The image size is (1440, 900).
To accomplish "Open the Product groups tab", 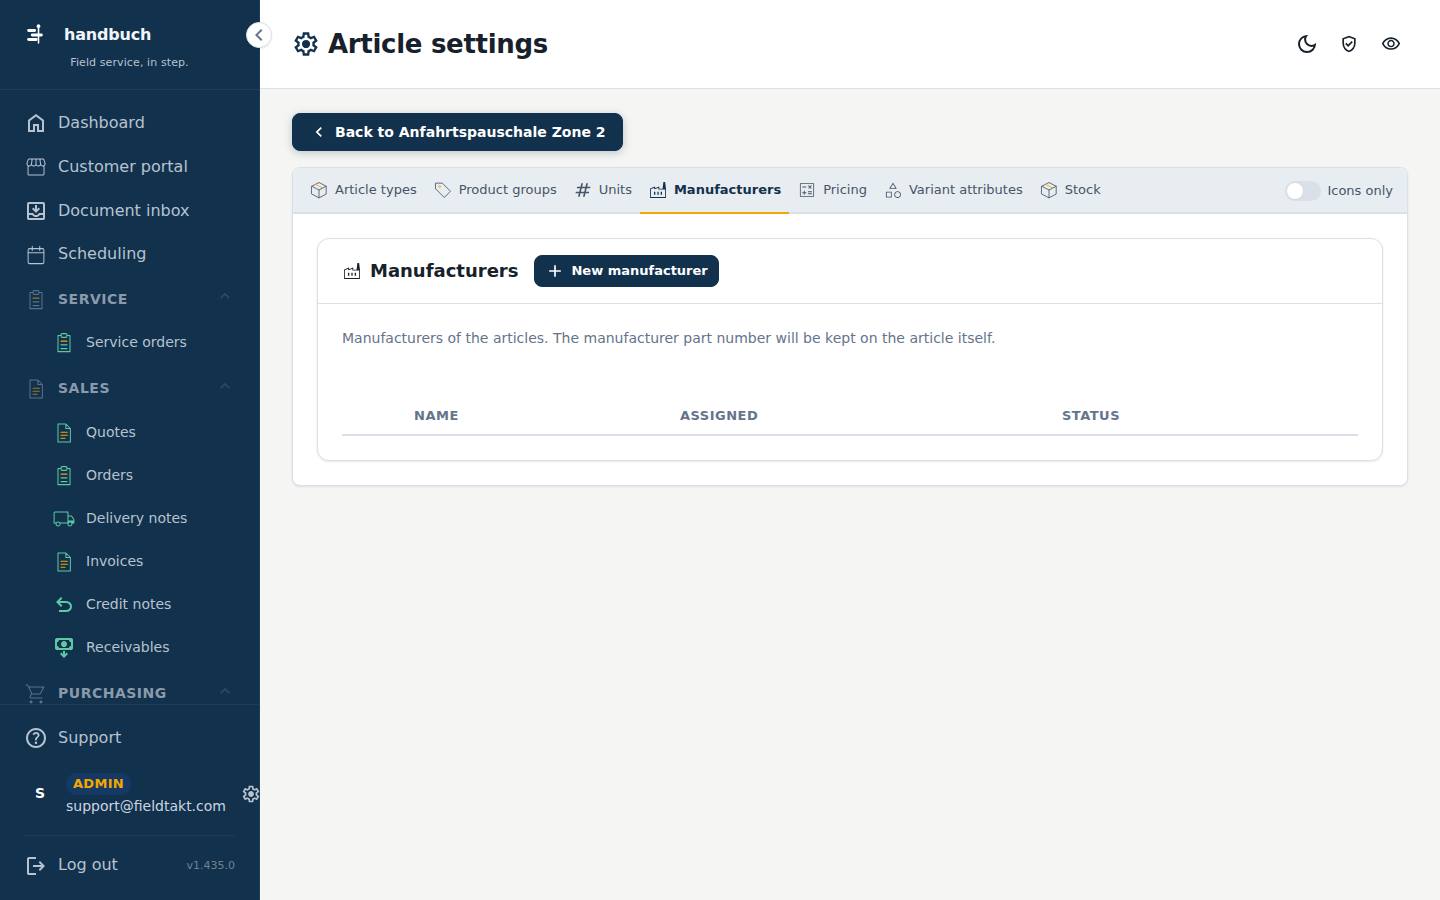I will click(496, 190).
